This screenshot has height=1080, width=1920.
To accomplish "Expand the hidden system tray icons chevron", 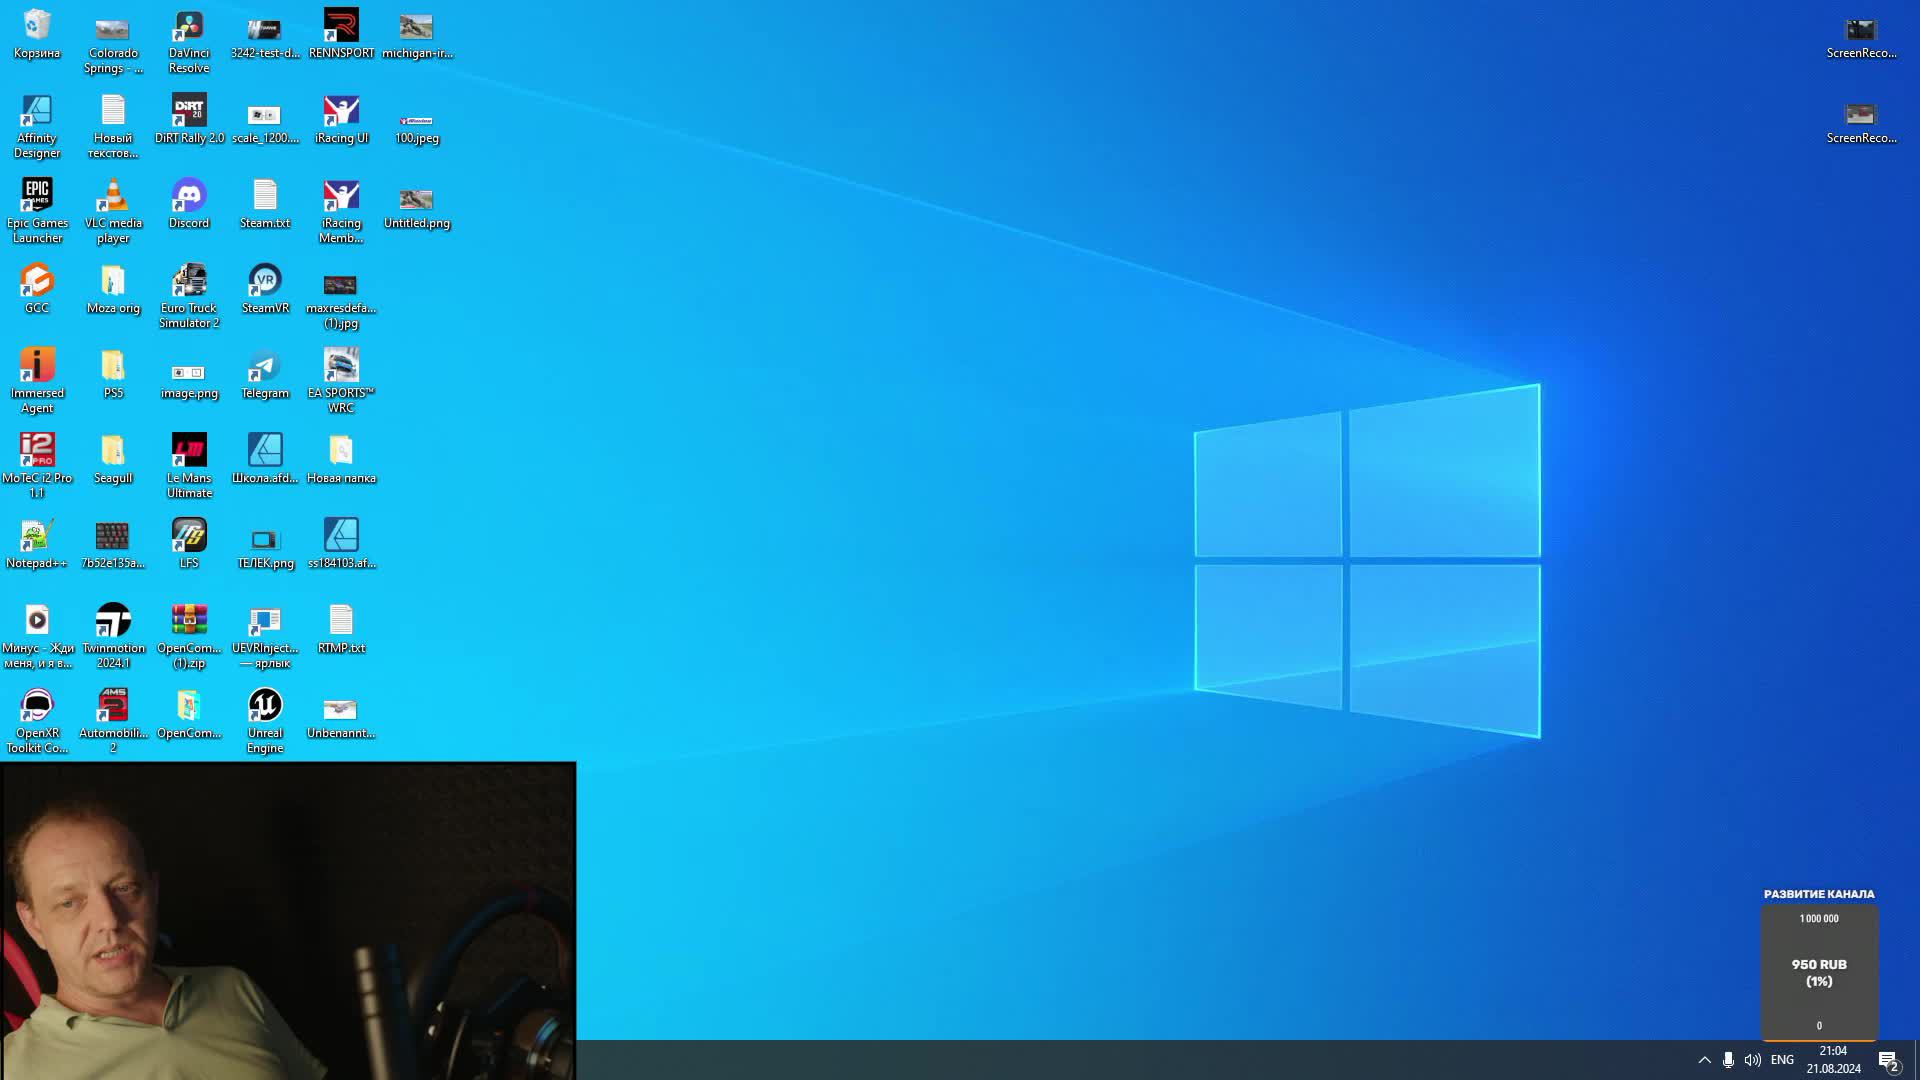I will (x=1704, y=1060).
